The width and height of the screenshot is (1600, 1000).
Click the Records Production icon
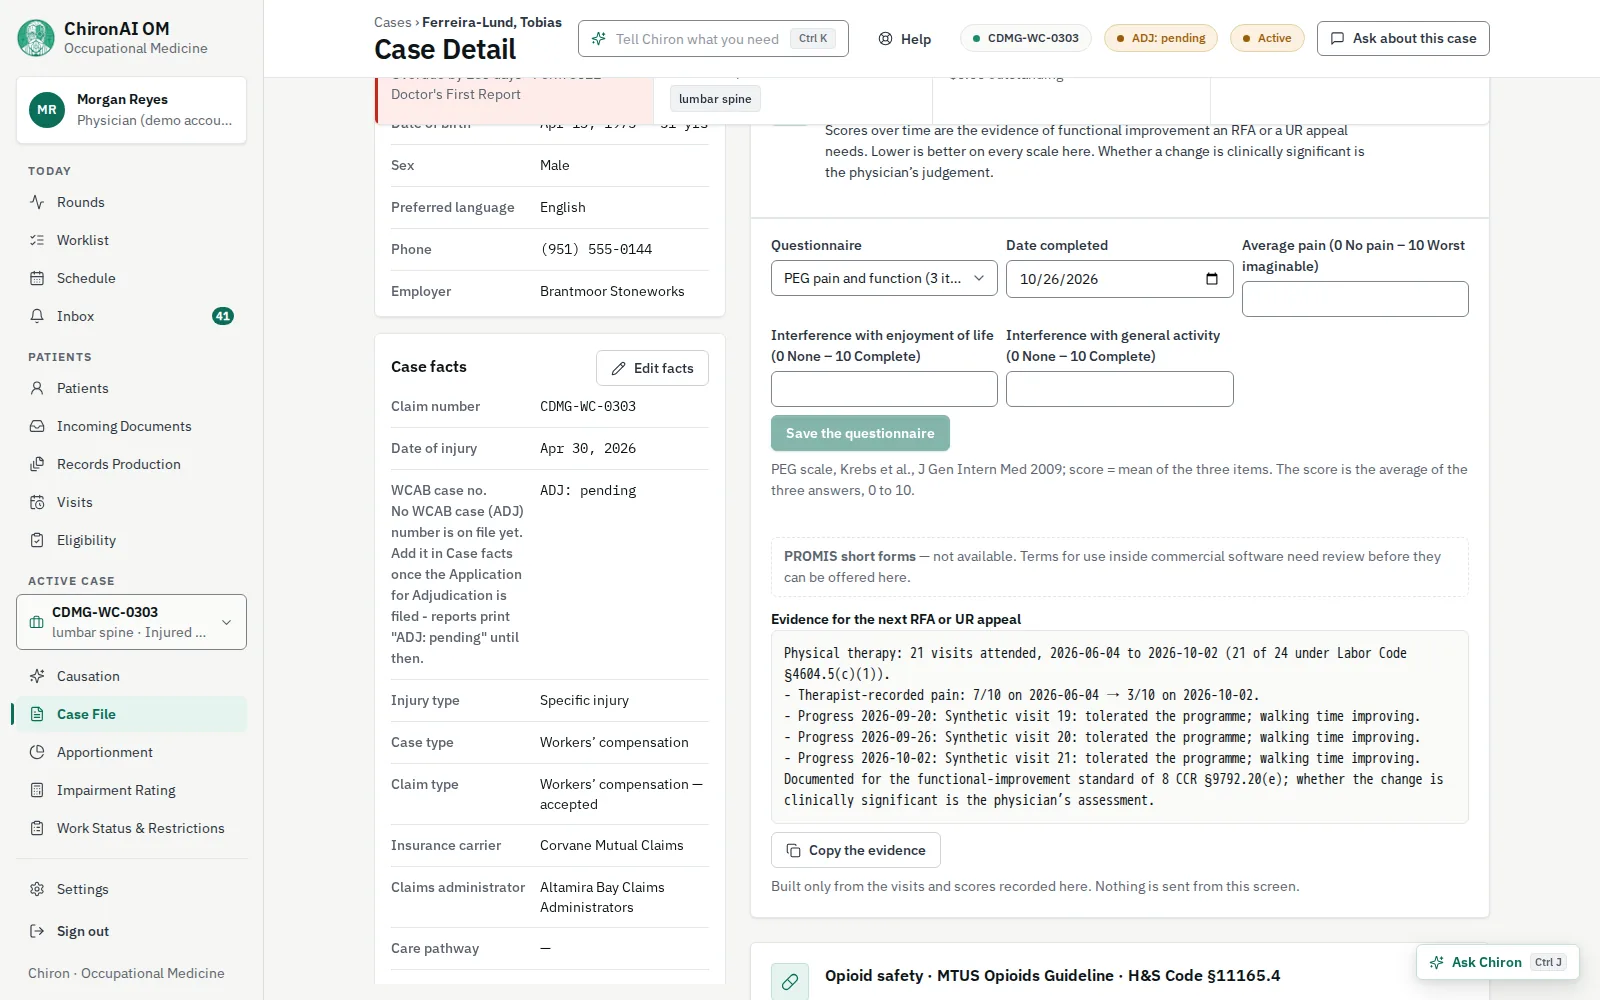click(x=37, y=464)
